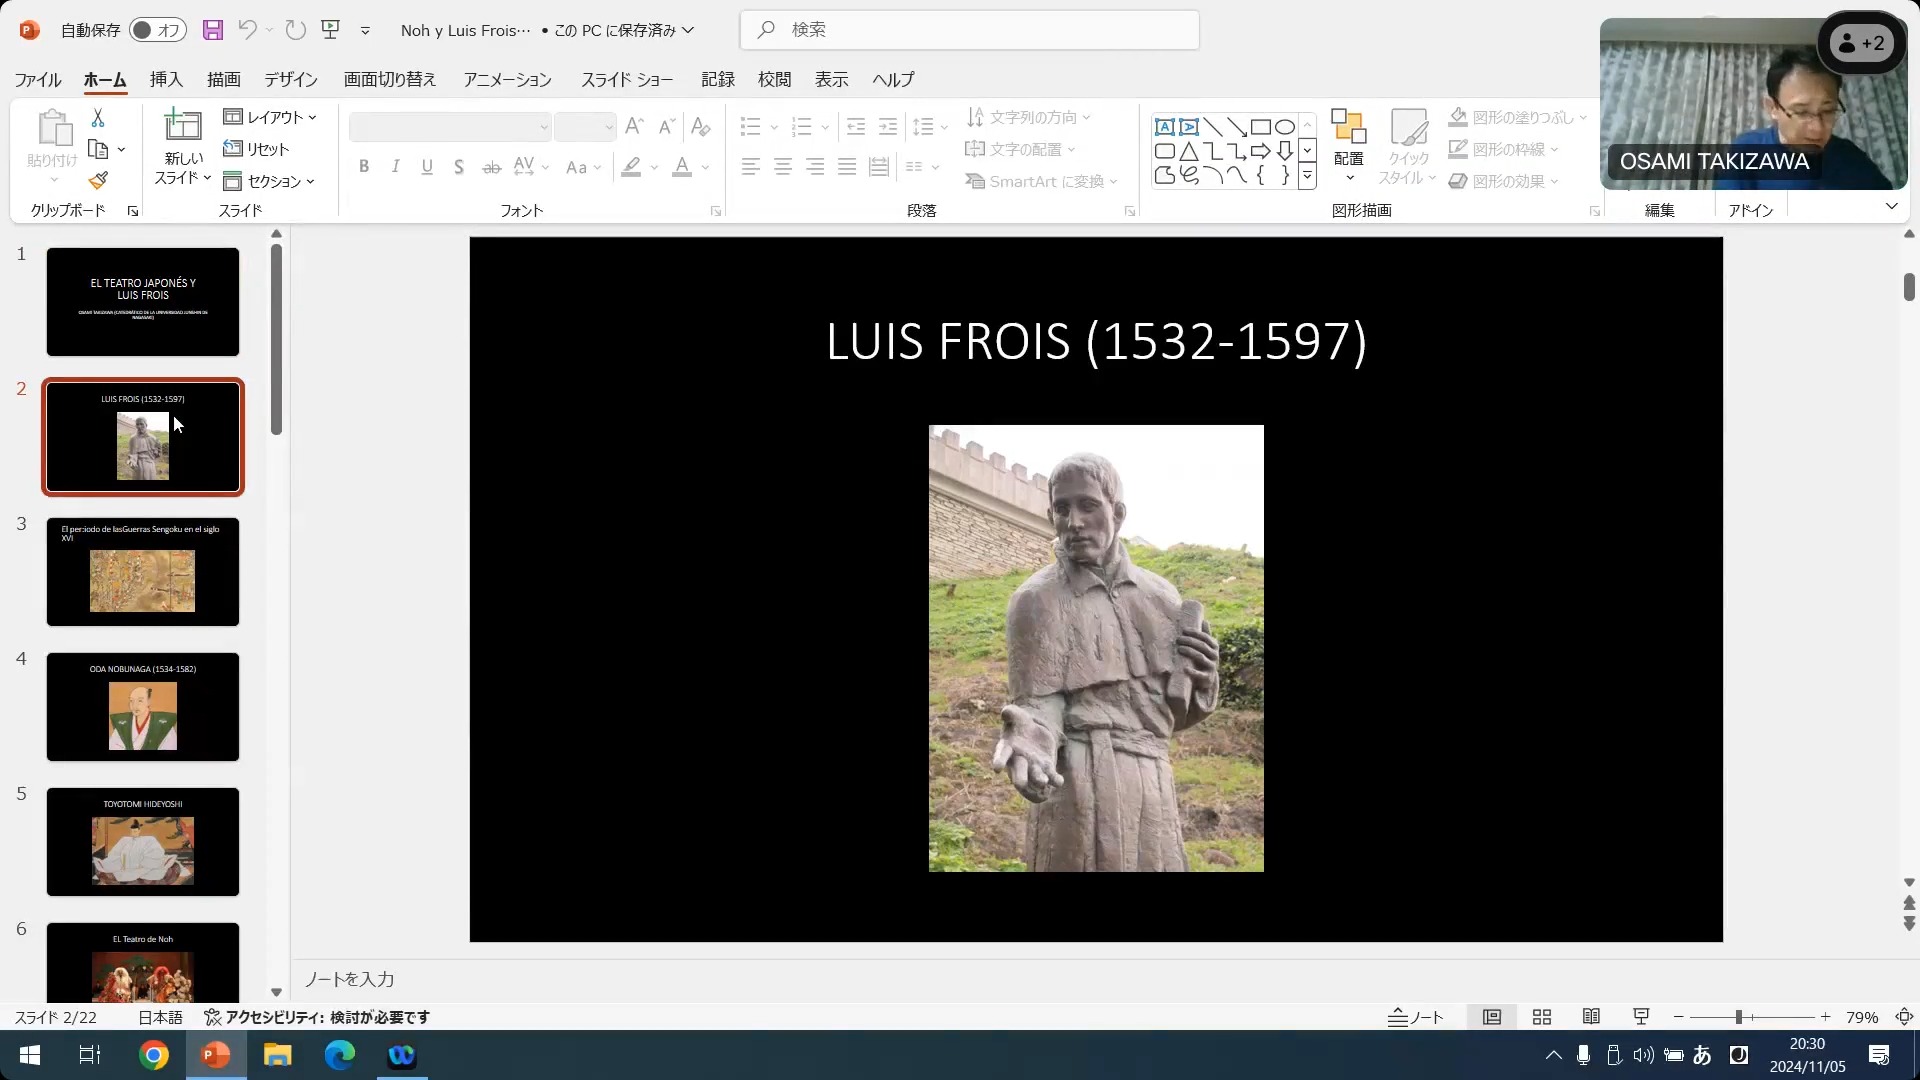Click the zoom slider handle

(1739, 1017)
